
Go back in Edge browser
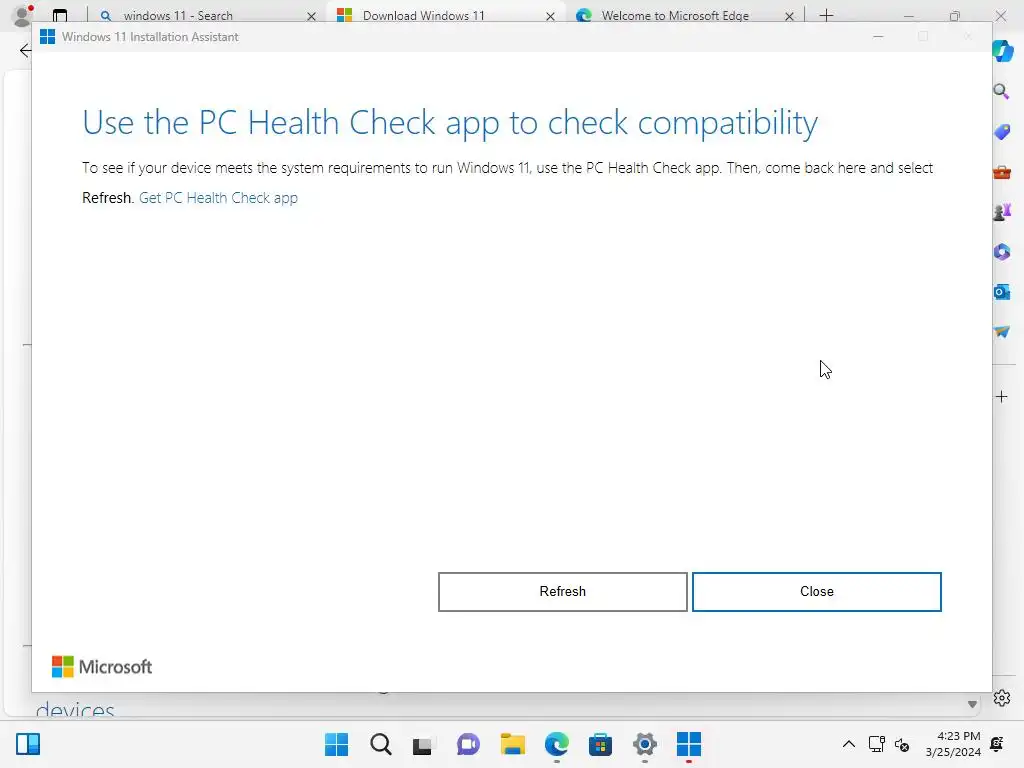[x=25, y=50]
